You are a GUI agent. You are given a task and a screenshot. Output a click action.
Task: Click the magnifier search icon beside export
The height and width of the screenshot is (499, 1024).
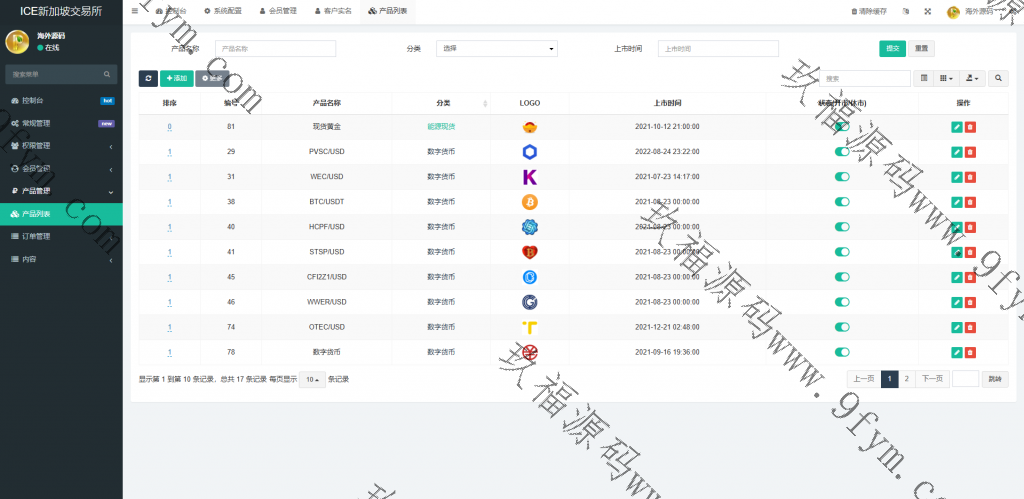click(998, 78)
